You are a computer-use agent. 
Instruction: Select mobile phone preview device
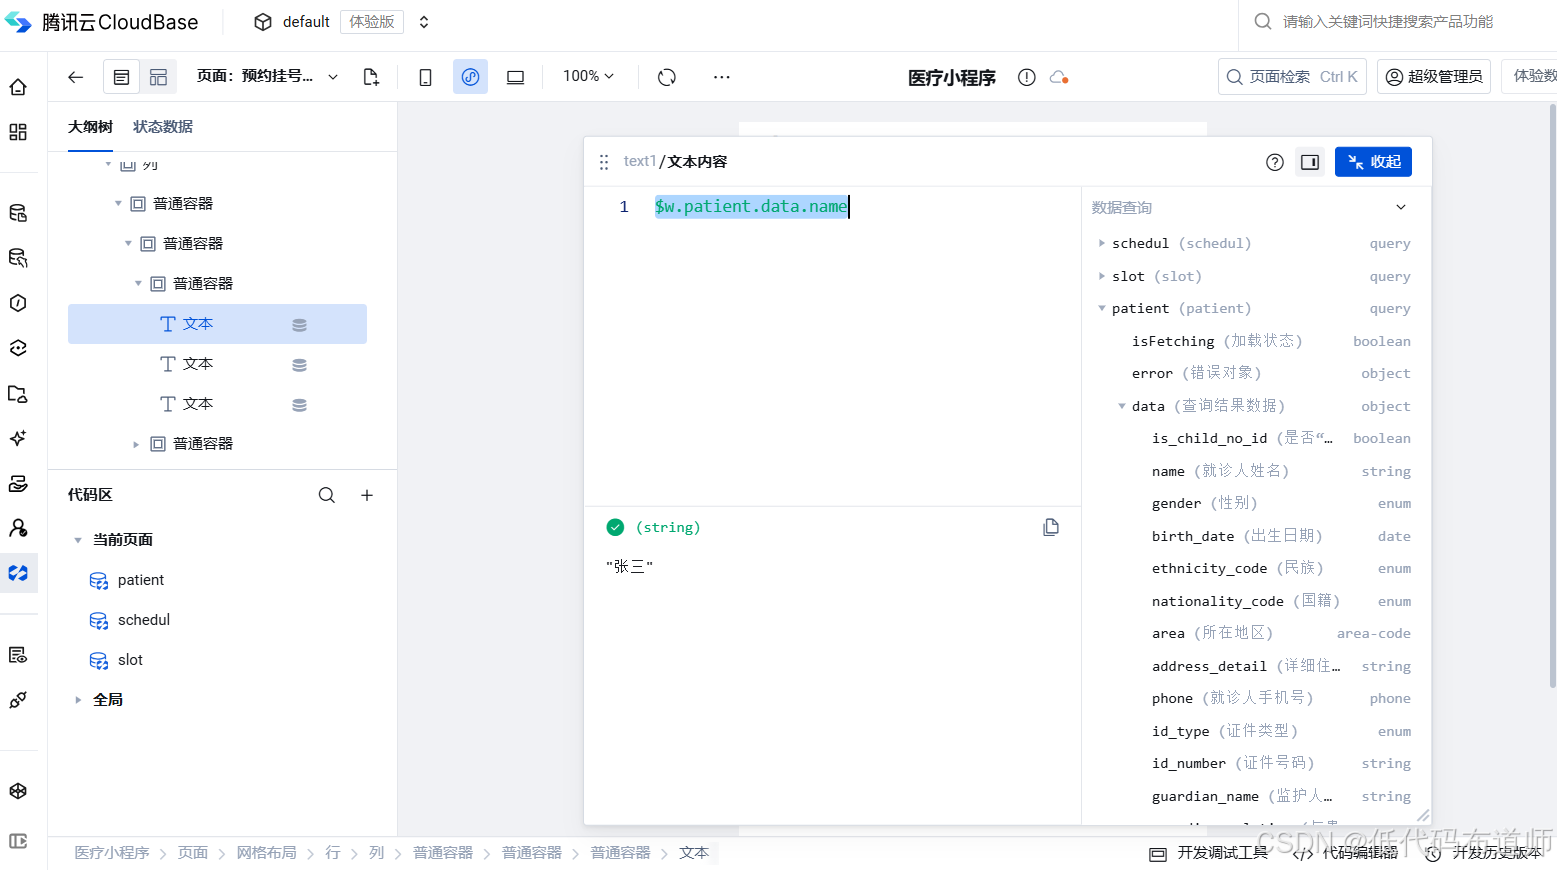[425, 77]
